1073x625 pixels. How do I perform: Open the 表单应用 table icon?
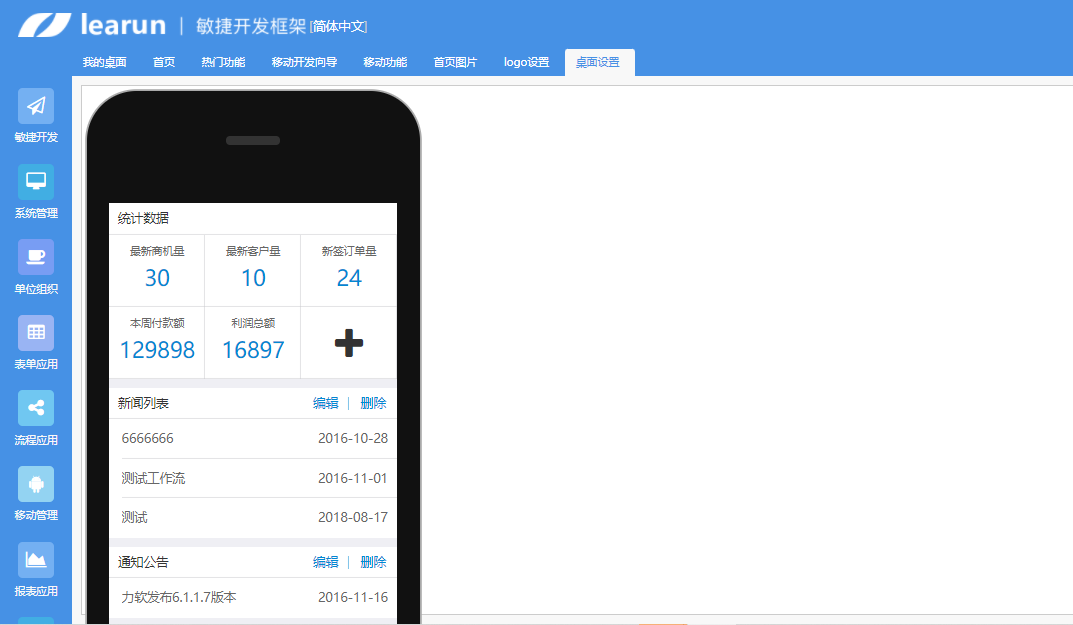[36, 333]
